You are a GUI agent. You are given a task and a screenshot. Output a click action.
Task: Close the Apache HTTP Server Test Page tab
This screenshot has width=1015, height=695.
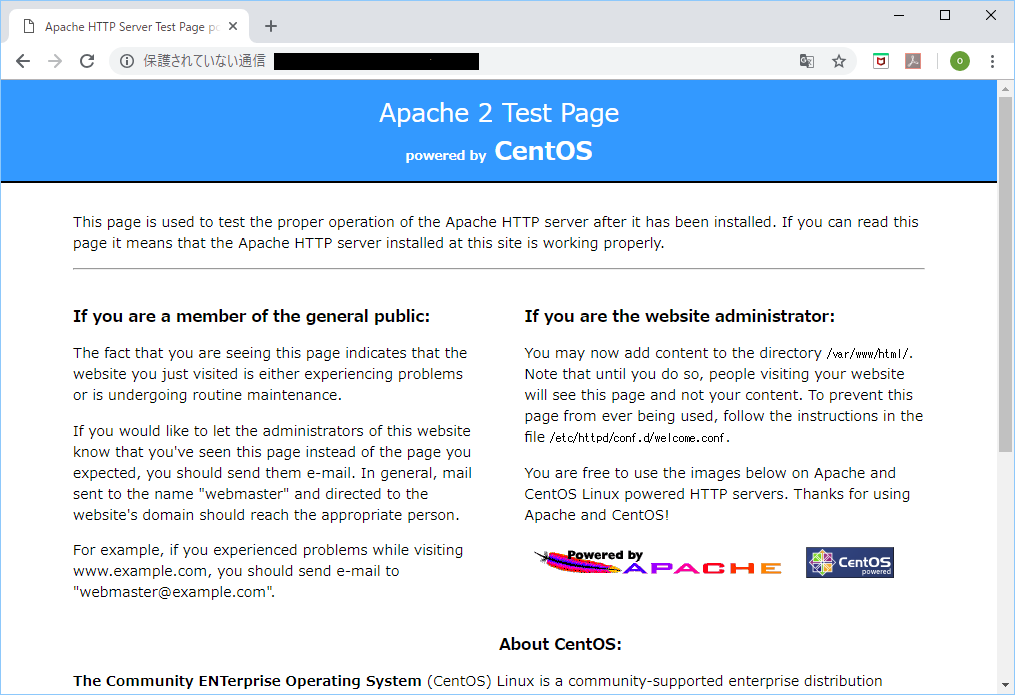coord(233,27)
